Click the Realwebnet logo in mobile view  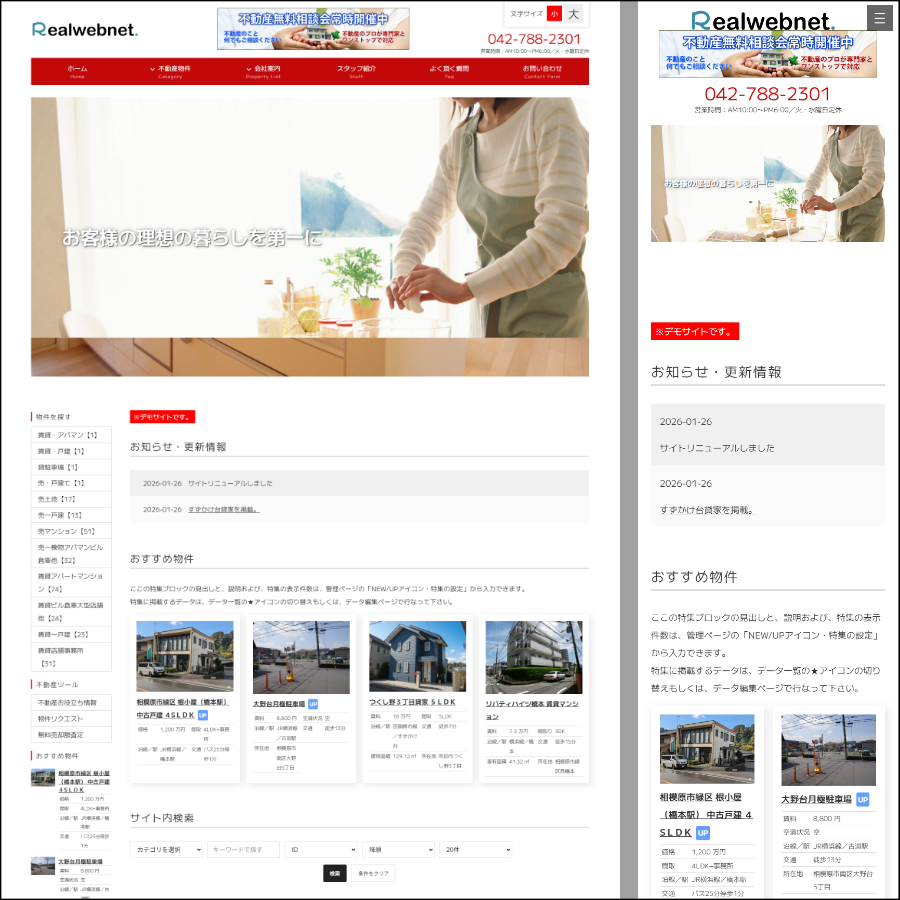point(762,21)
